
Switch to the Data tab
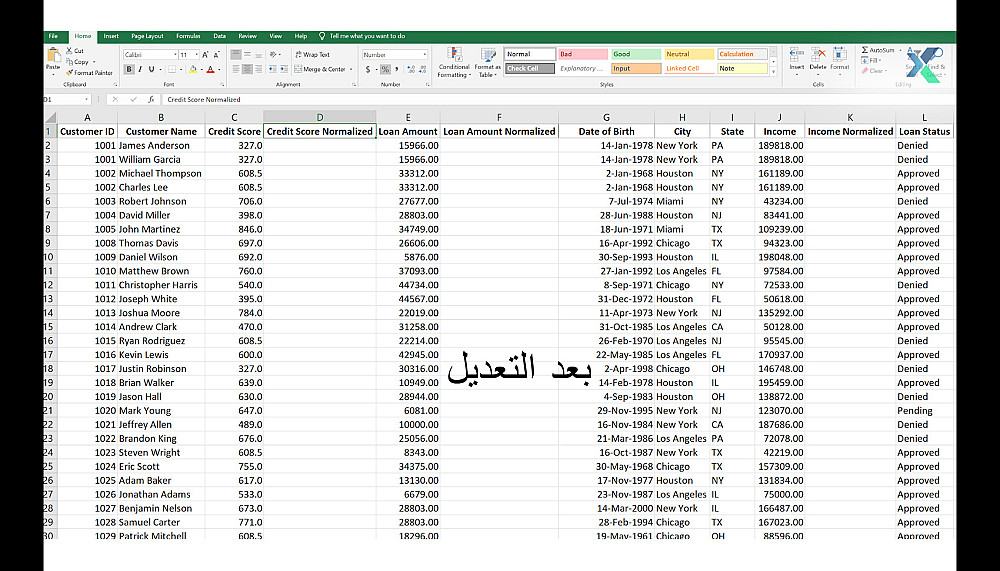tap(219, 36)
